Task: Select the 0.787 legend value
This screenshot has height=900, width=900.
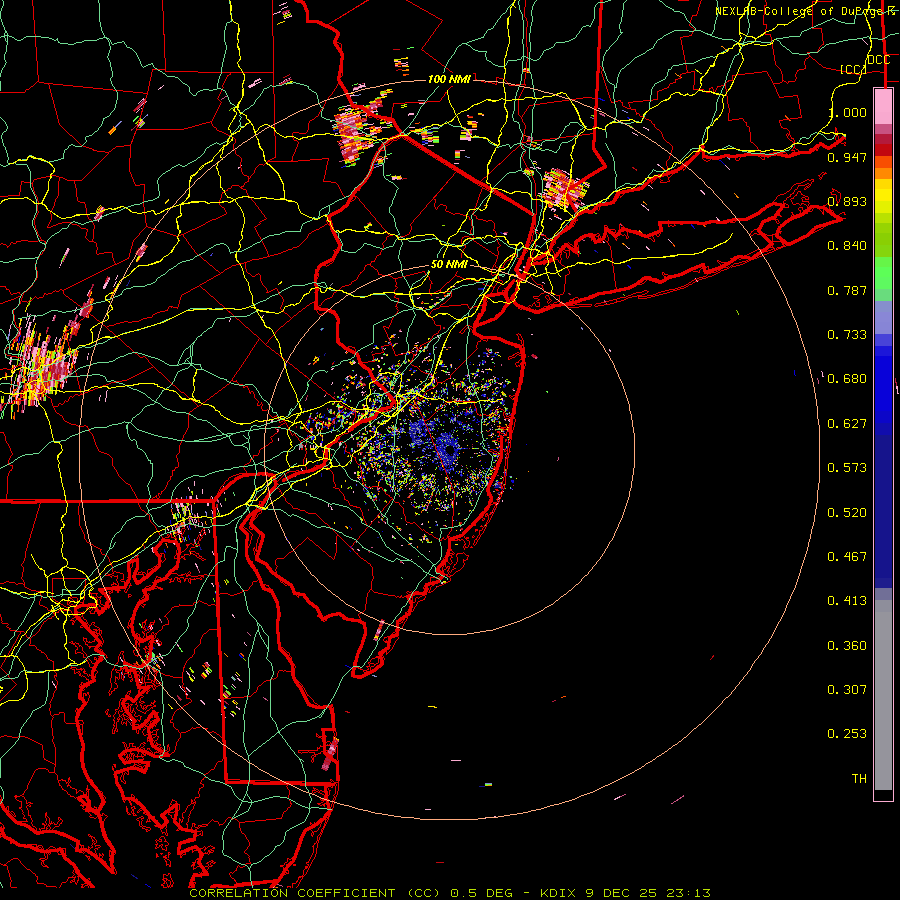Action: (847, 290)
